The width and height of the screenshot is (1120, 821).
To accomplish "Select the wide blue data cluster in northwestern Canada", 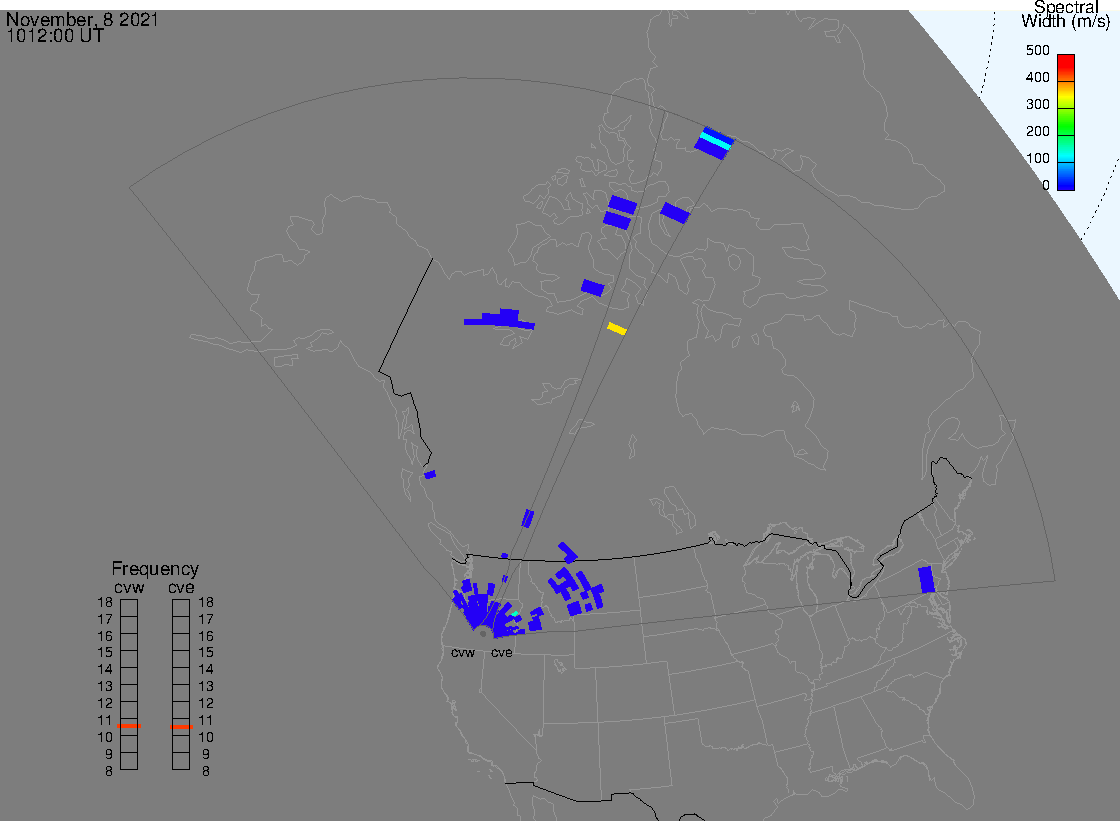I will [x=501, y=320].
